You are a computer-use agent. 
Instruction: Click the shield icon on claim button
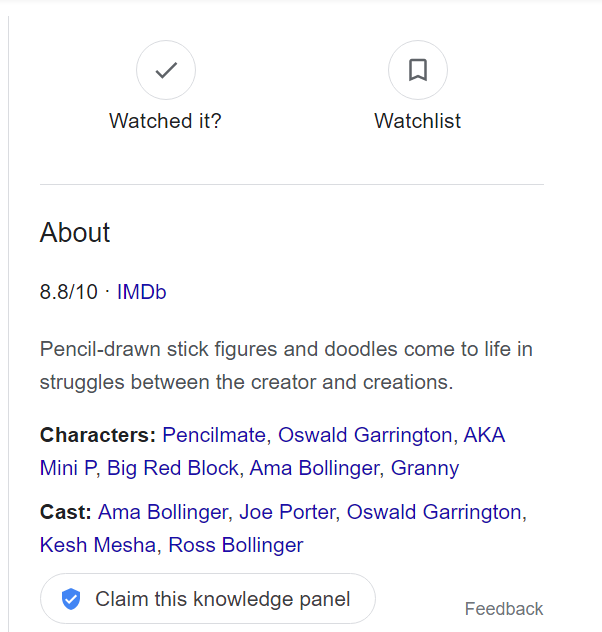(x=71, y=599)
